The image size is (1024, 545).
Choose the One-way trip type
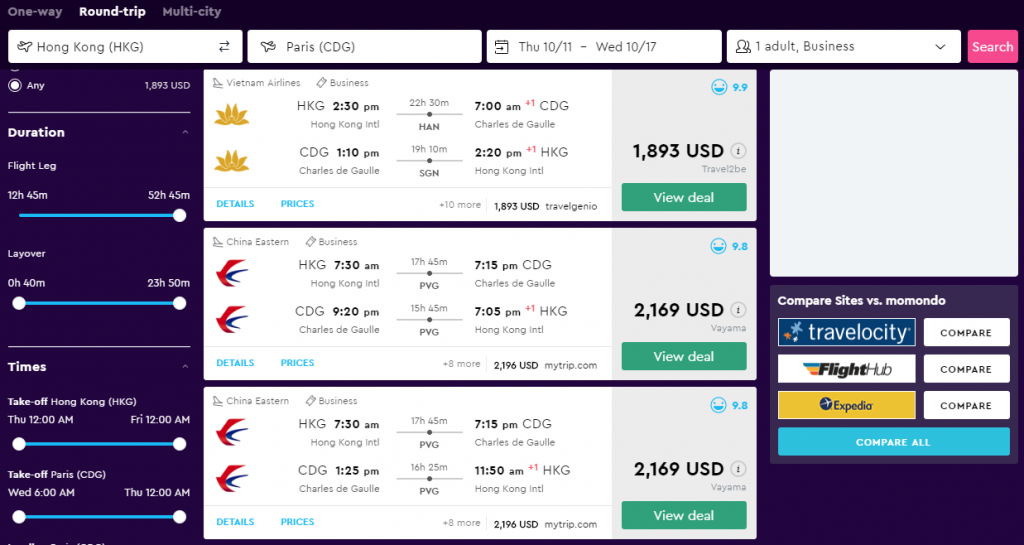[x=35, y=12]
